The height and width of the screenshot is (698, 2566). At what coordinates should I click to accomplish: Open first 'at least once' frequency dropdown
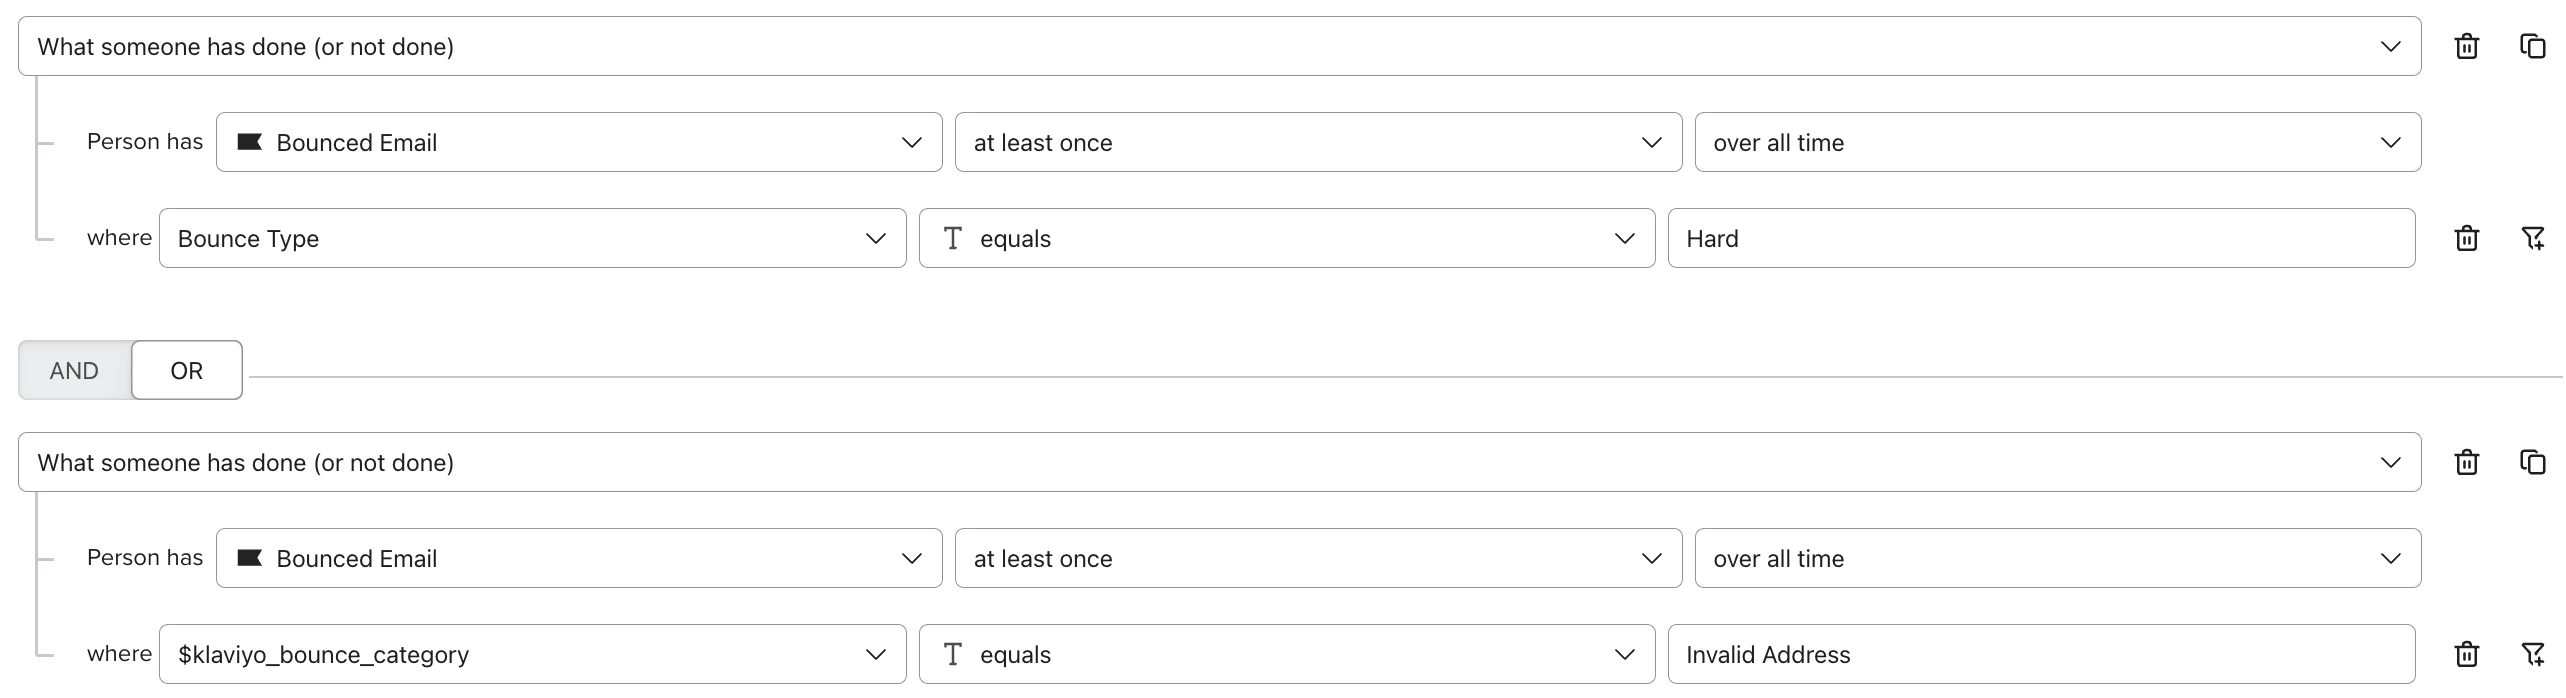(1318, 142)
